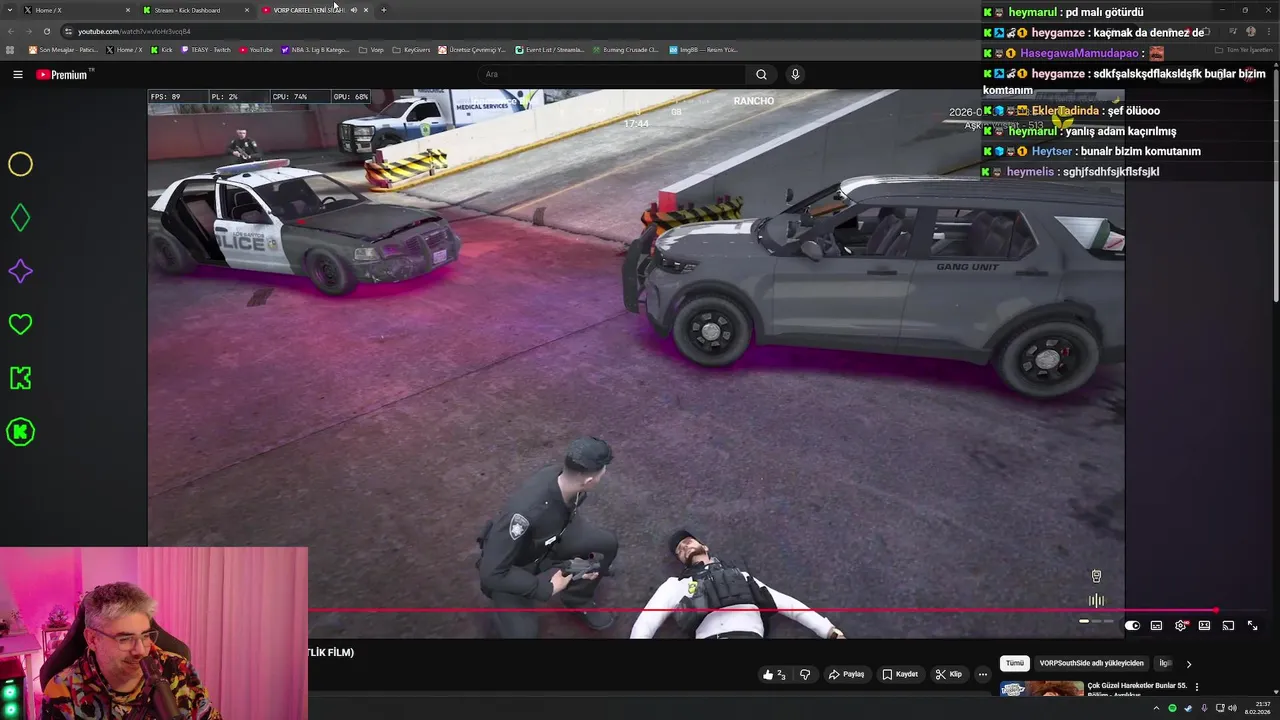Reload the current page
Image resolution: width=1280 pixels, height=720 pixels.
point(46,31)
